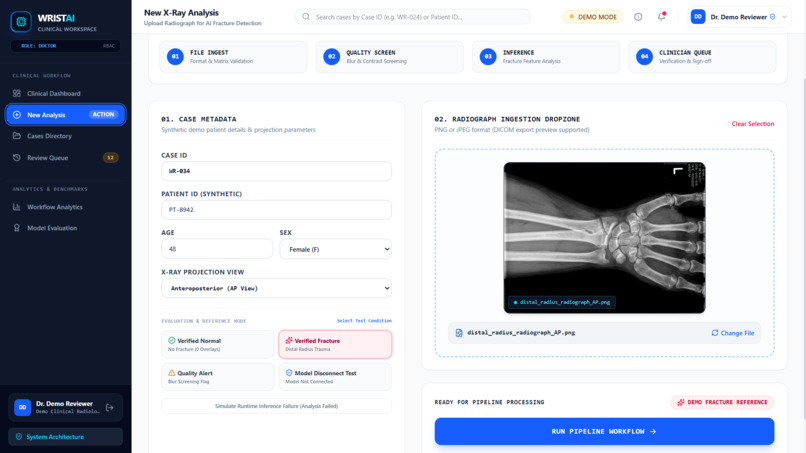Click step 04 Clinician Queue circle

[x=645, y=57]
